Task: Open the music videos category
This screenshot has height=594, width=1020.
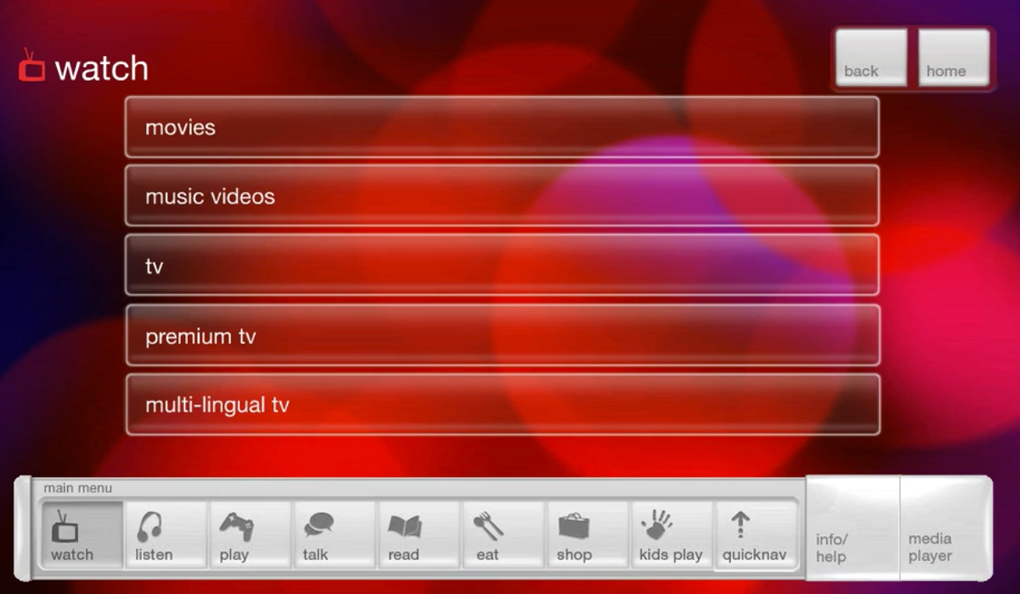Action: point(500,196)
